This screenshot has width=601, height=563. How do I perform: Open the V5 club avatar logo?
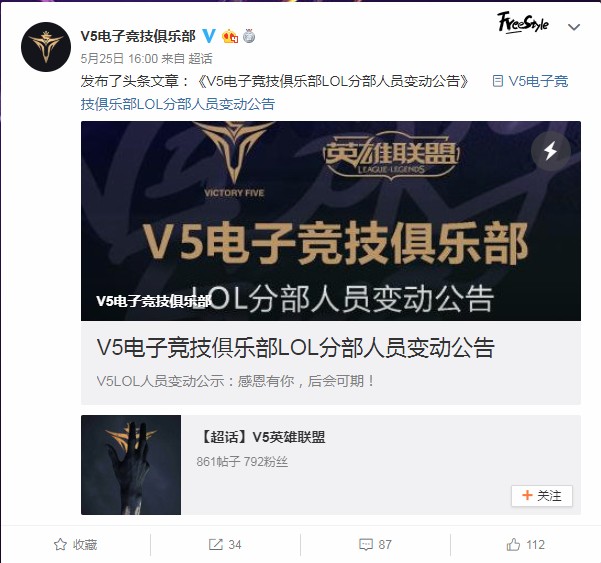pyautogui.click(x=46, y=47)
